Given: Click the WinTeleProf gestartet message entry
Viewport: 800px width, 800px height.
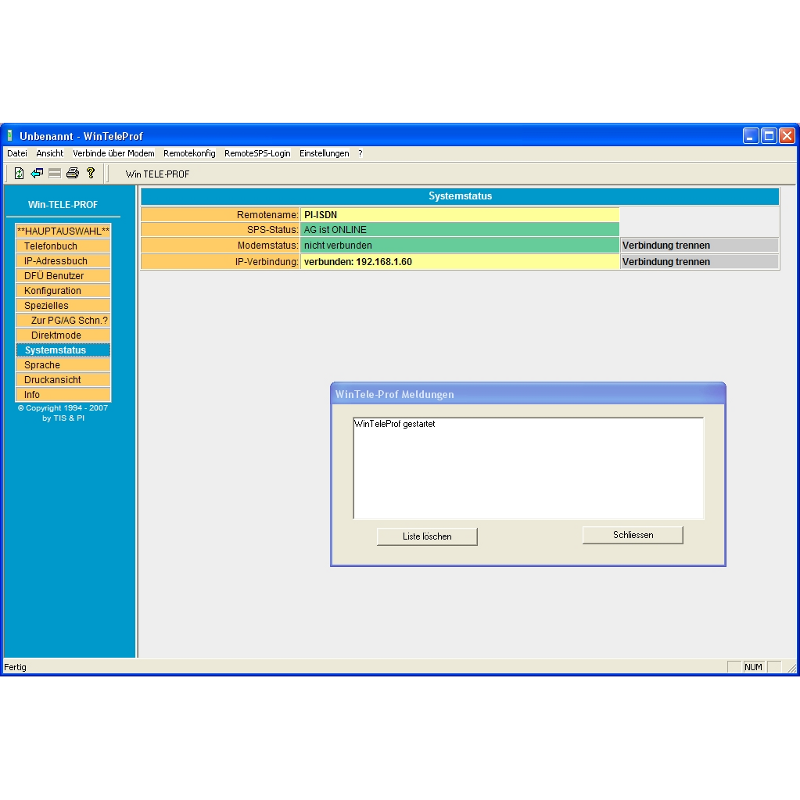Looking at the screenshot, I should [394, 424].
